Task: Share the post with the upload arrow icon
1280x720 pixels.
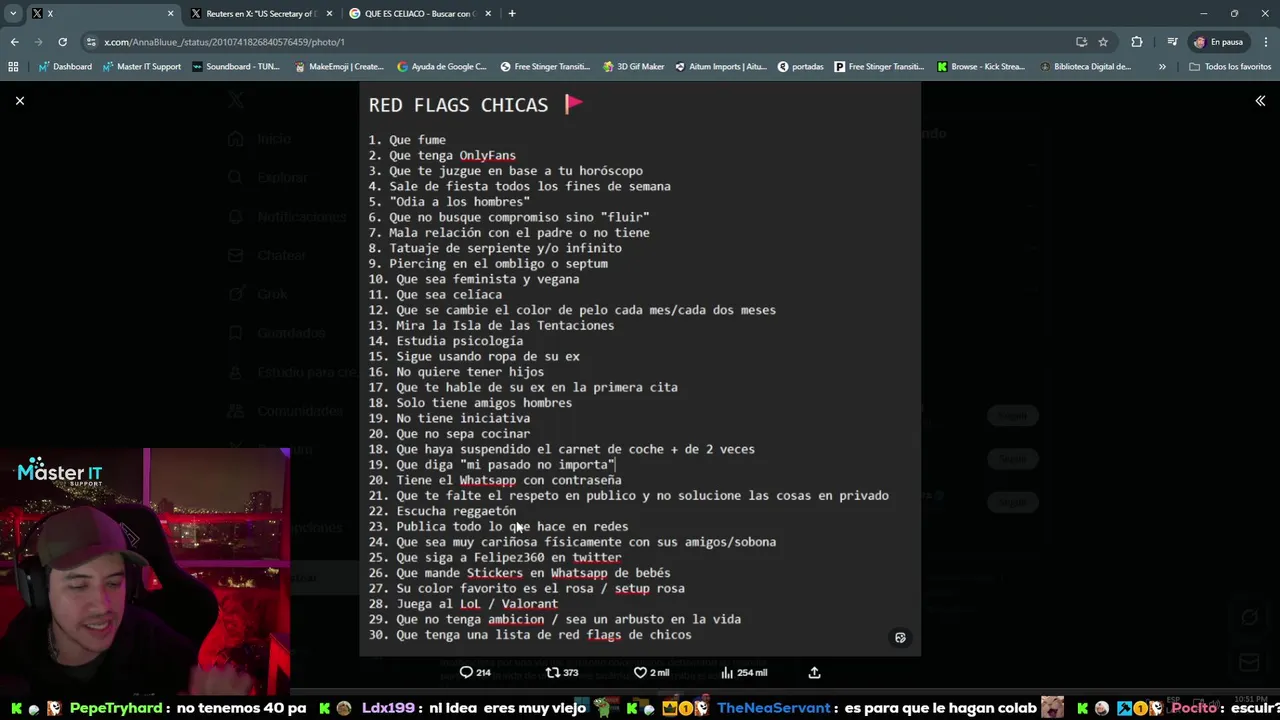Action: 814,672
